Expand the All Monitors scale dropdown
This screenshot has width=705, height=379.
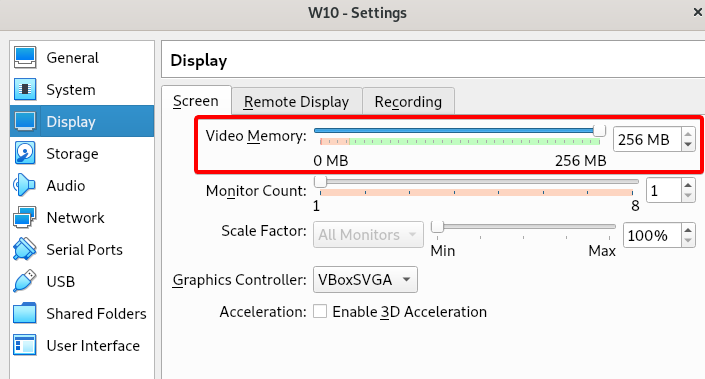pos(368,234)
